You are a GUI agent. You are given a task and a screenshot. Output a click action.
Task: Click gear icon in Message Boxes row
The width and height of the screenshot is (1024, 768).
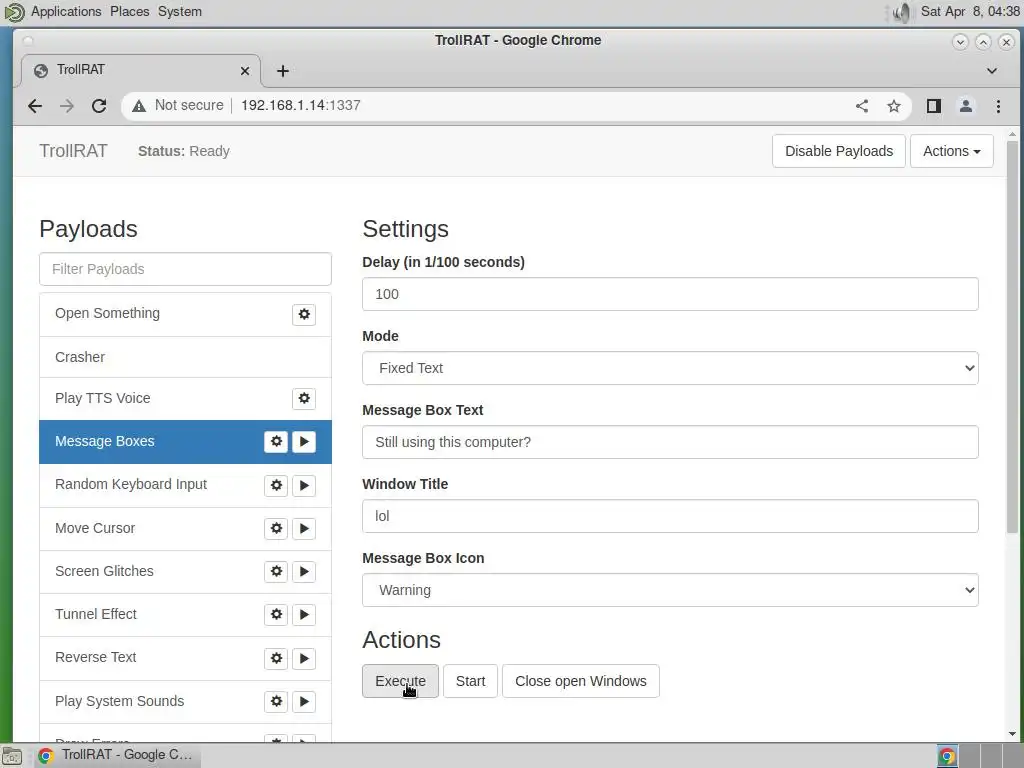(x=276, y=441)
